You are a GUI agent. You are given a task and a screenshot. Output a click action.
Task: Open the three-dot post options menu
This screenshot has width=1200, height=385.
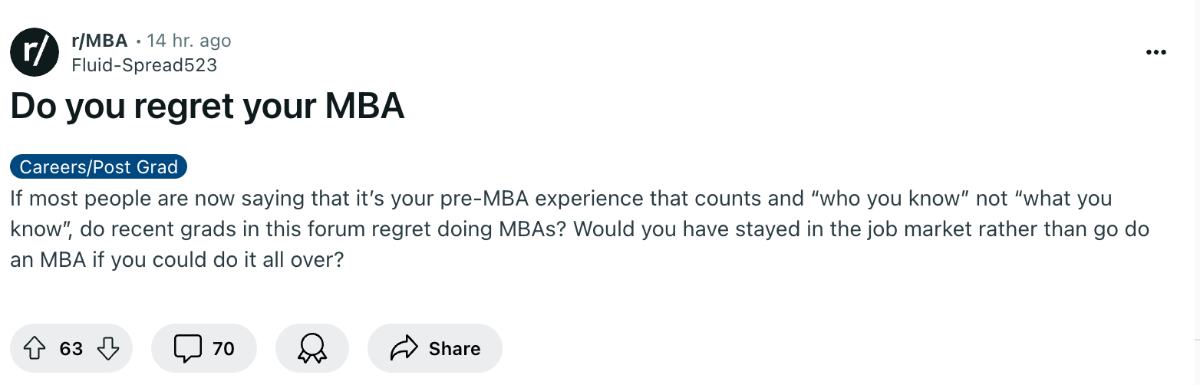pyautogui.click(x=1157, y=52)
